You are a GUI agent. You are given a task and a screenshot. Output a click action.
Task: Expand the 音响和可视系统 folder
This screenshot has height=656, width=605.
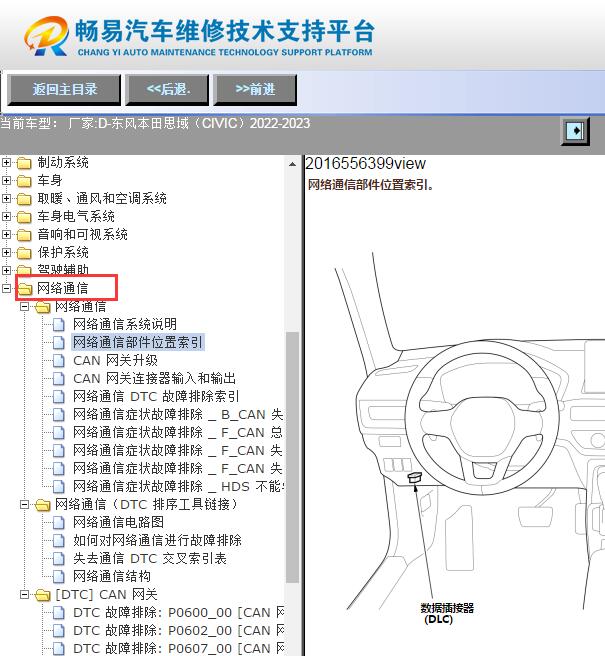(x=6, y=234)
